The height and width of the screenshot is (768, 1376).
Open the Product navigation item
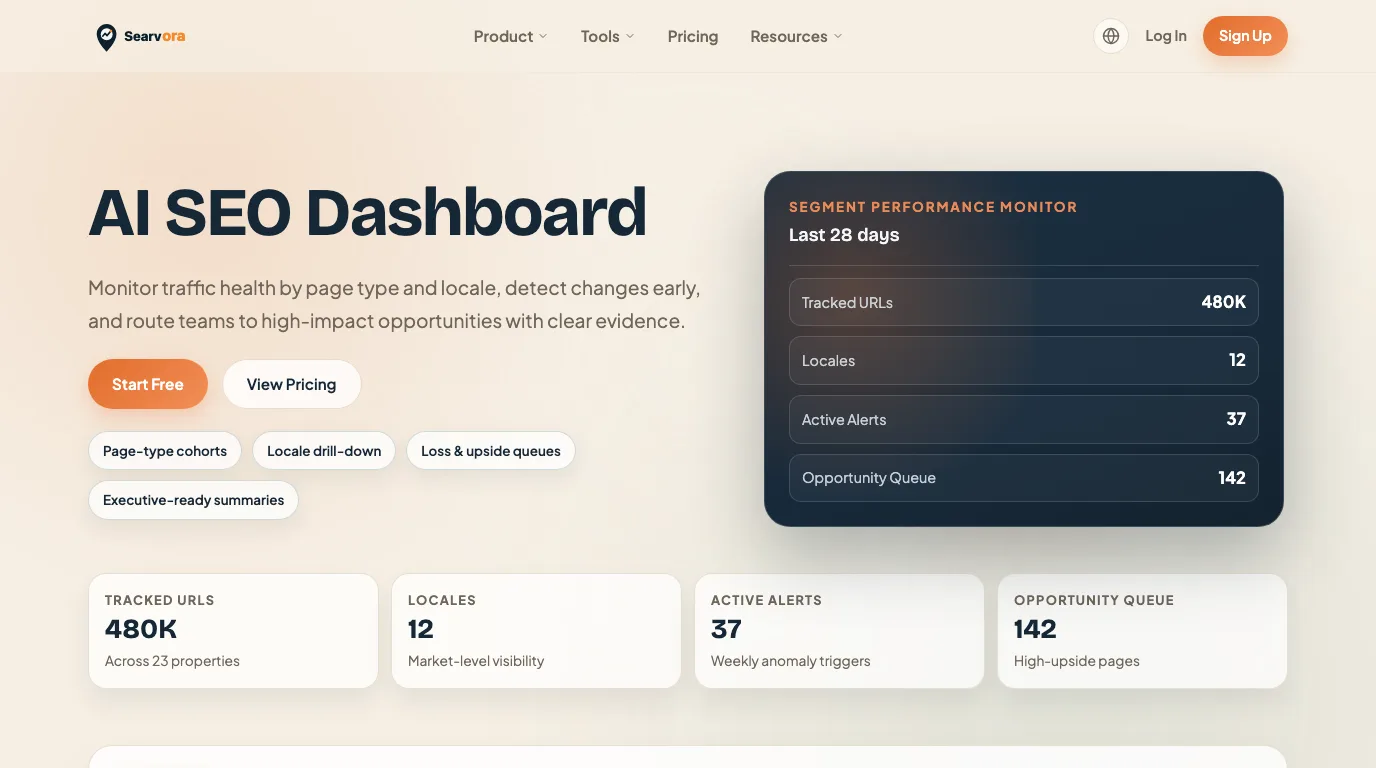coord(510,36)
